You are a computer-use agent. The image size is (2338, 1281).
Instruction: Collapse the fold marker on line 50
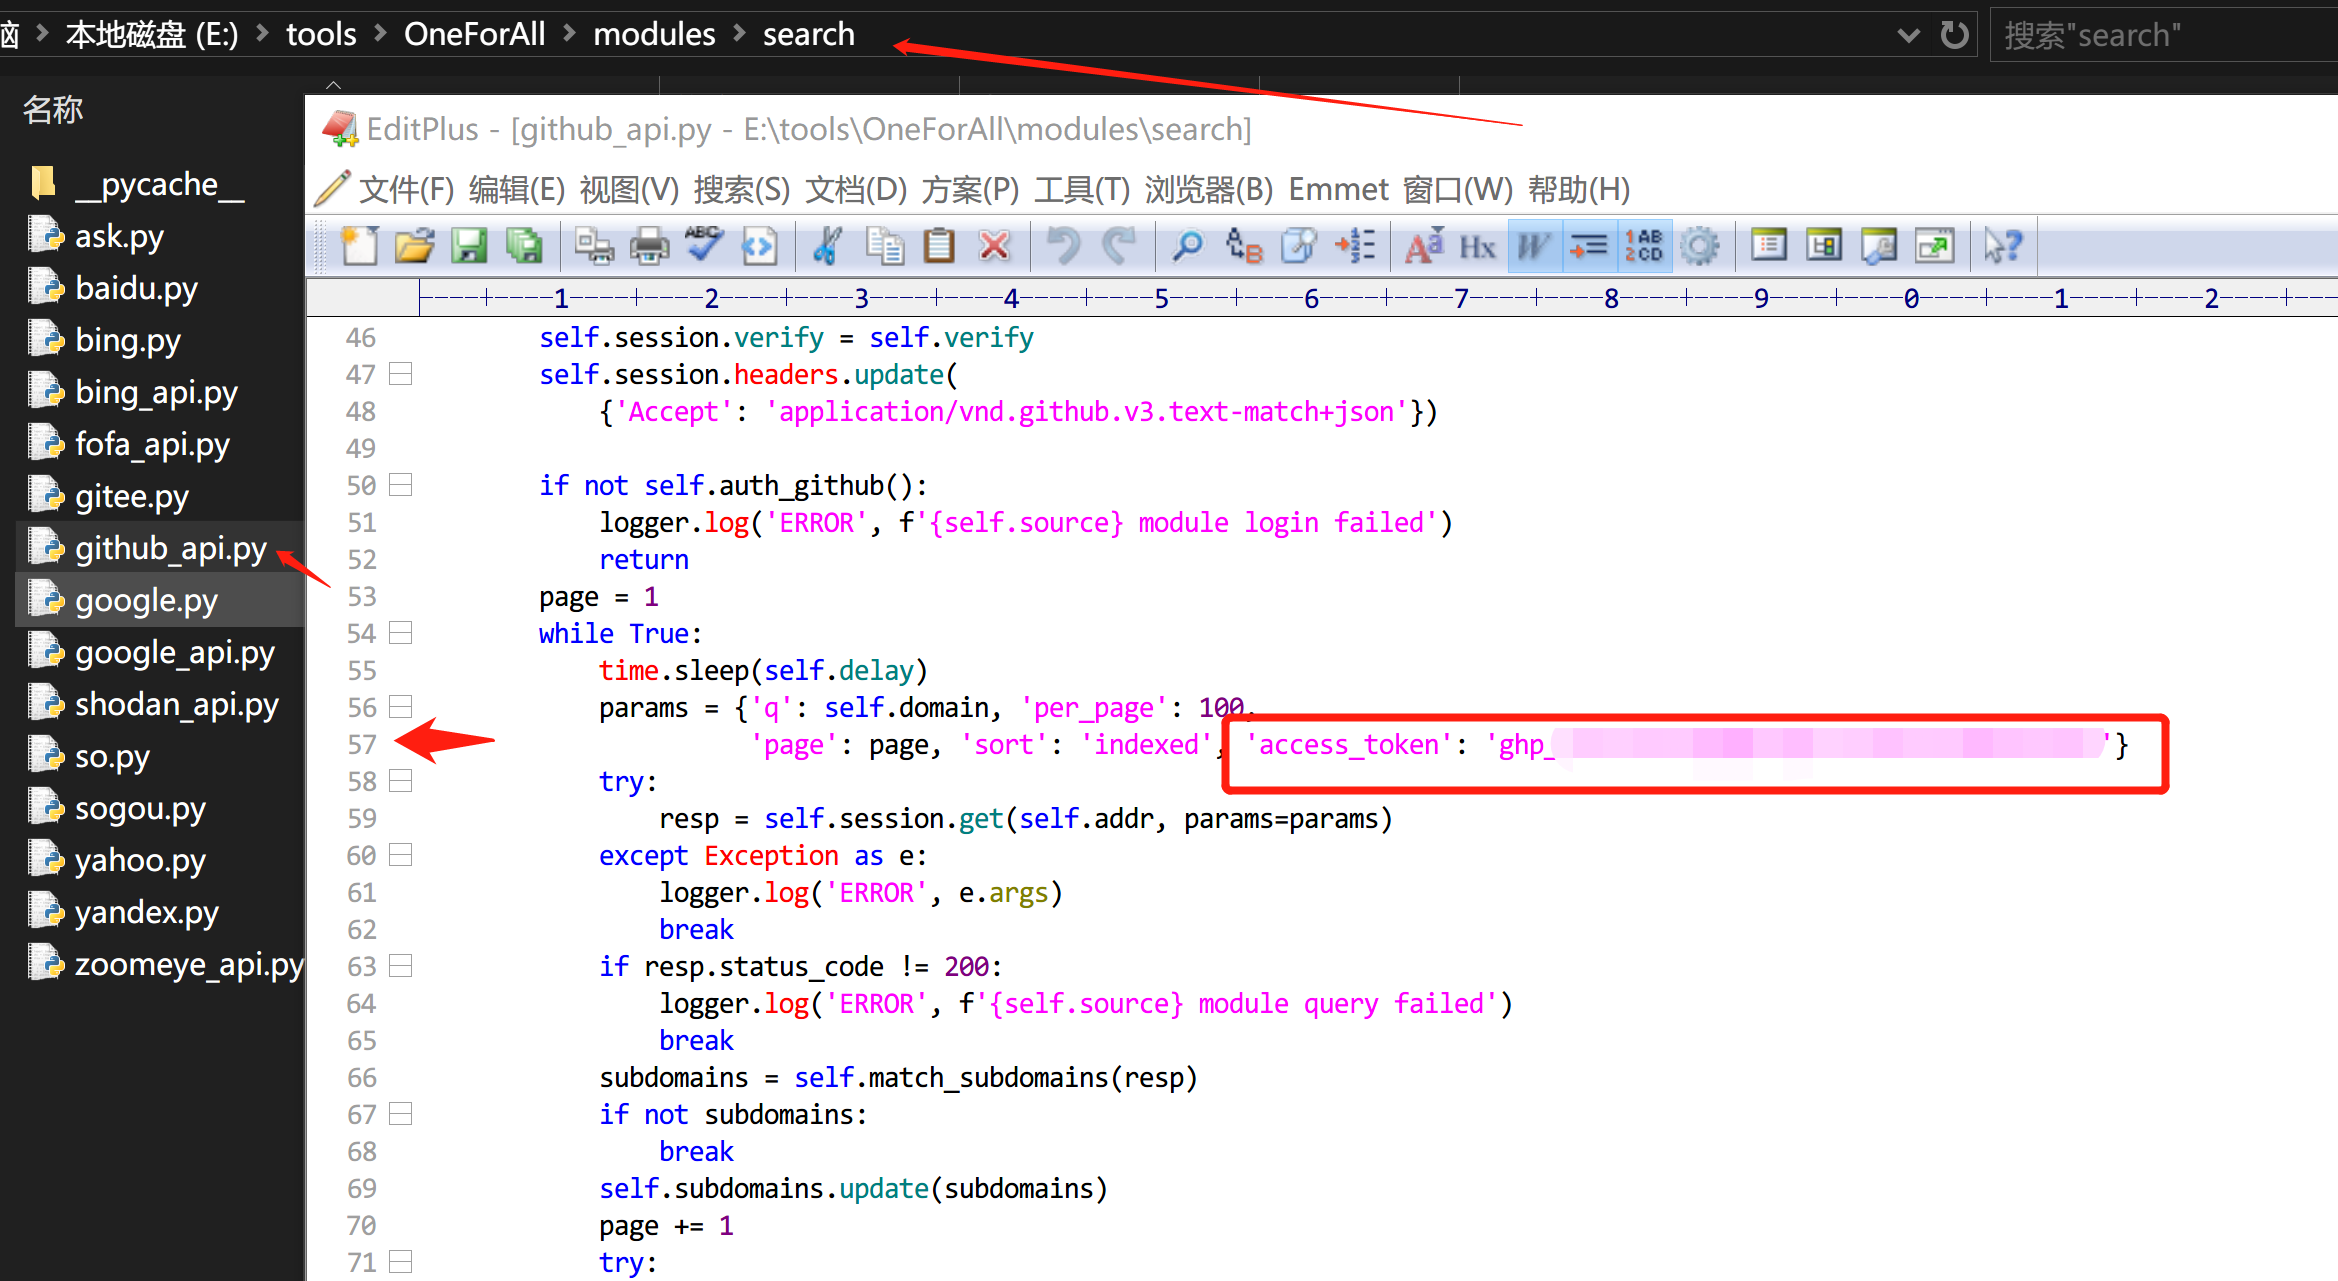[x=400, y=484]
